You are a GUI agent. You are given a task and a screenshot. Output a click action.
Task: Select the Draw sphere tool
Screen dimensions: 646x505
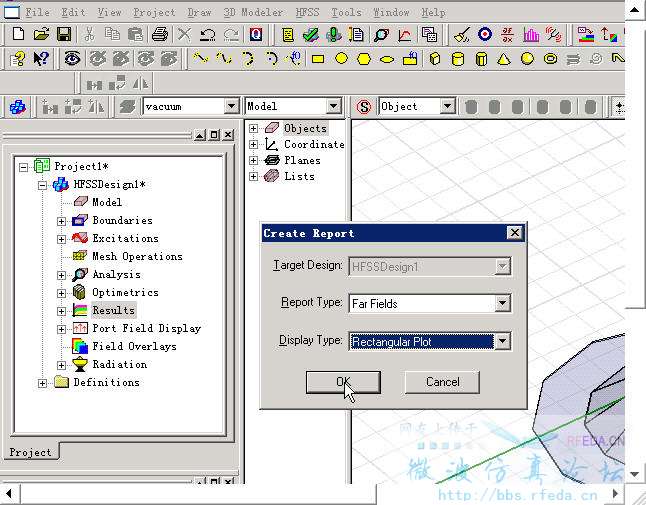pos(527,59)
